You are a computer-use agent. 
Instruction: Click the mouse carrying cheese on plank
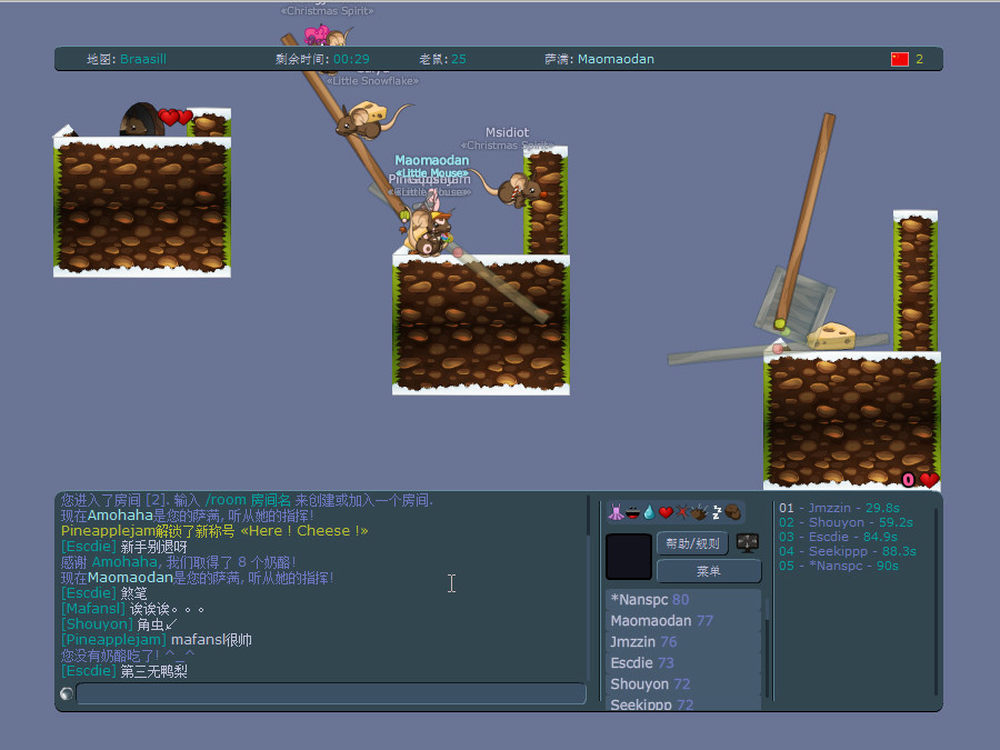click(x=367, y=120)
